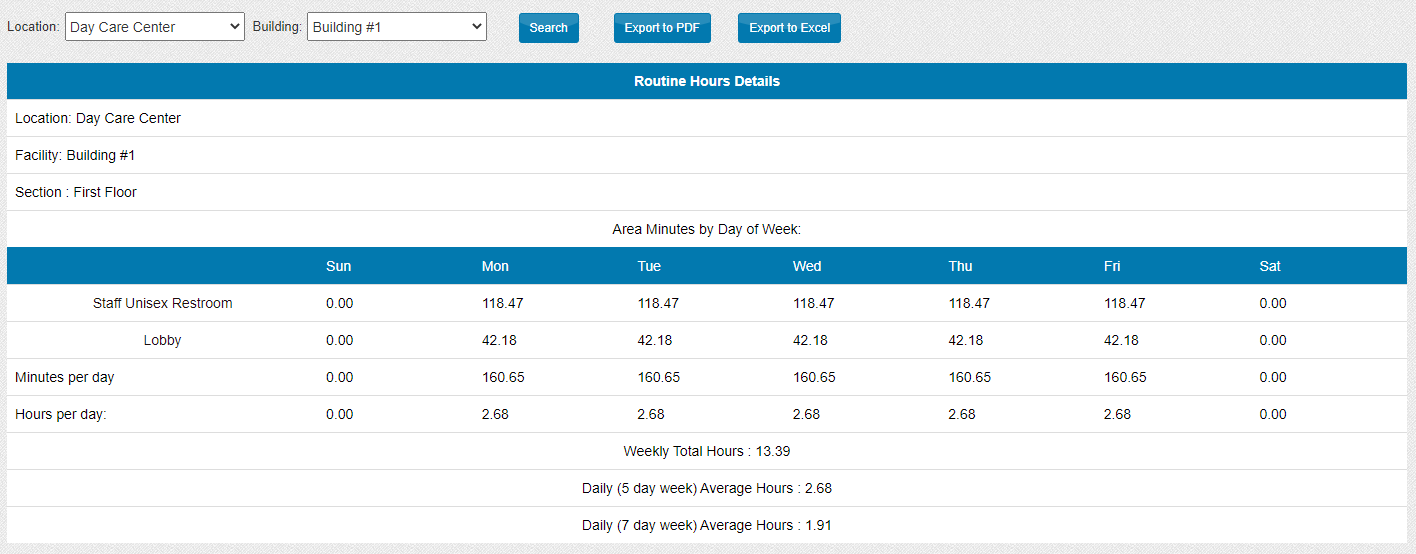
Task: Click the Section : First Floor row
Action: tap(76, 192)
